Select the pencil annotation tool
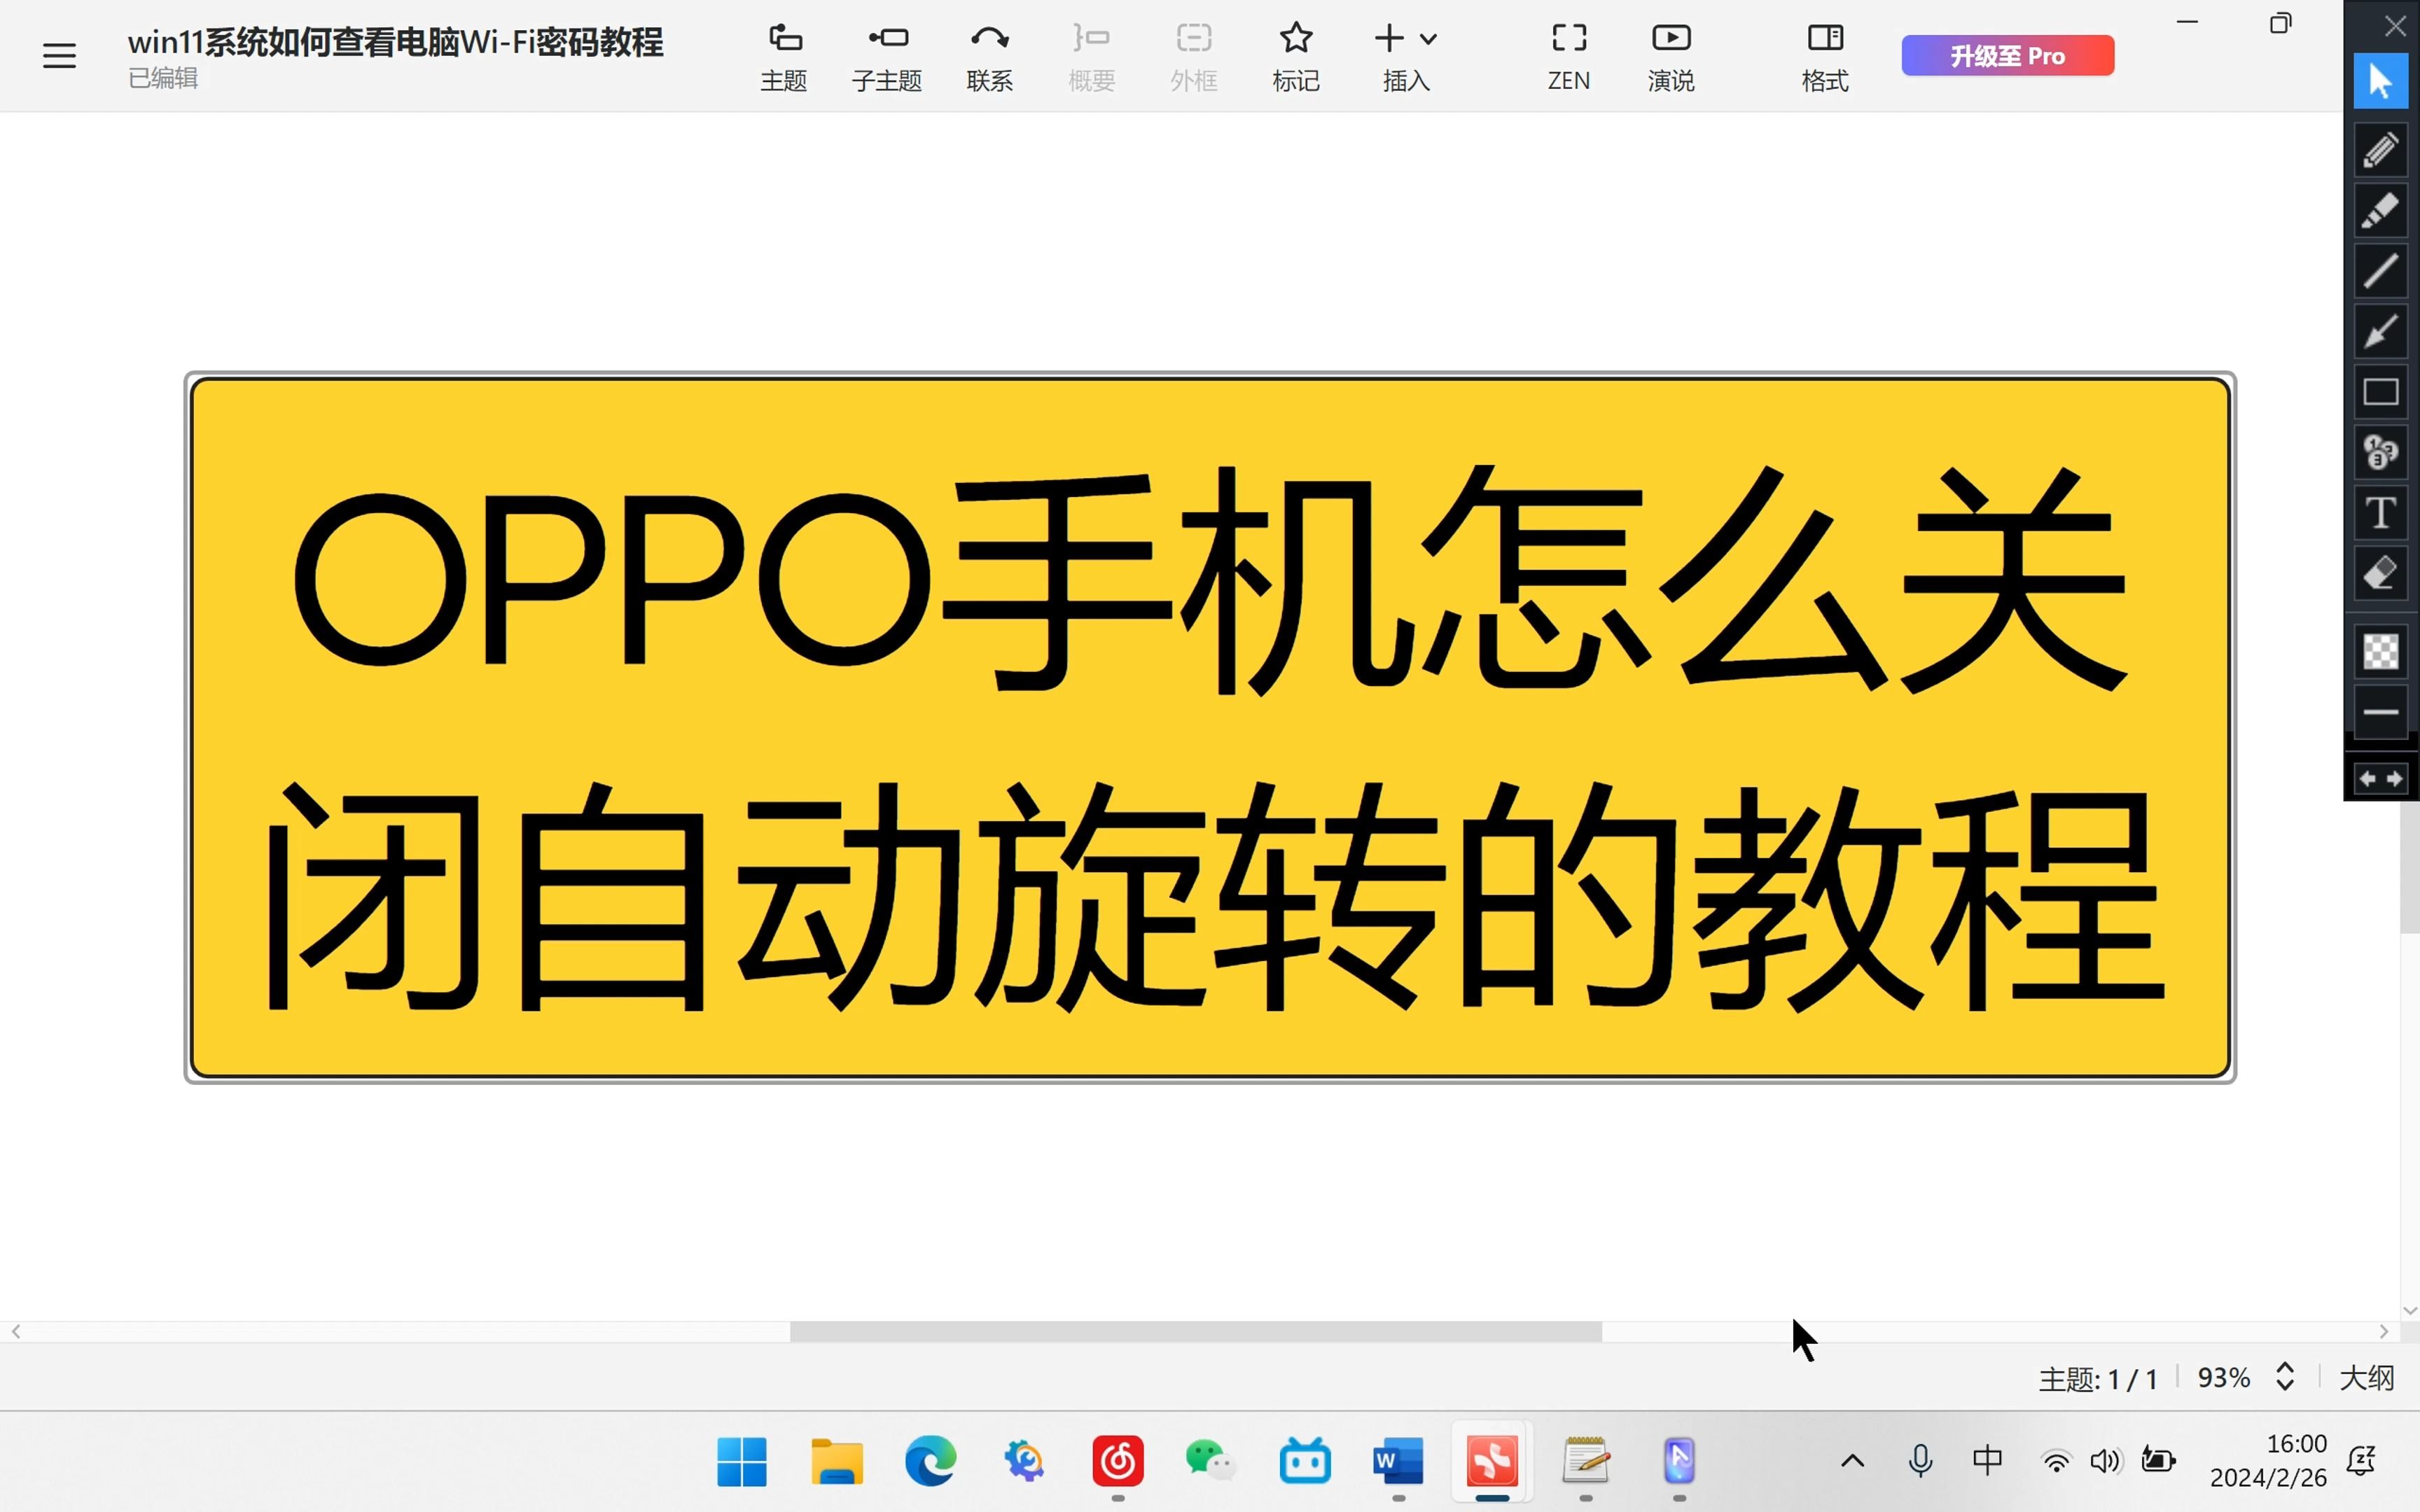Image resolution: width=2420 pixels, height=1512 pixels. pos(2381,150)
